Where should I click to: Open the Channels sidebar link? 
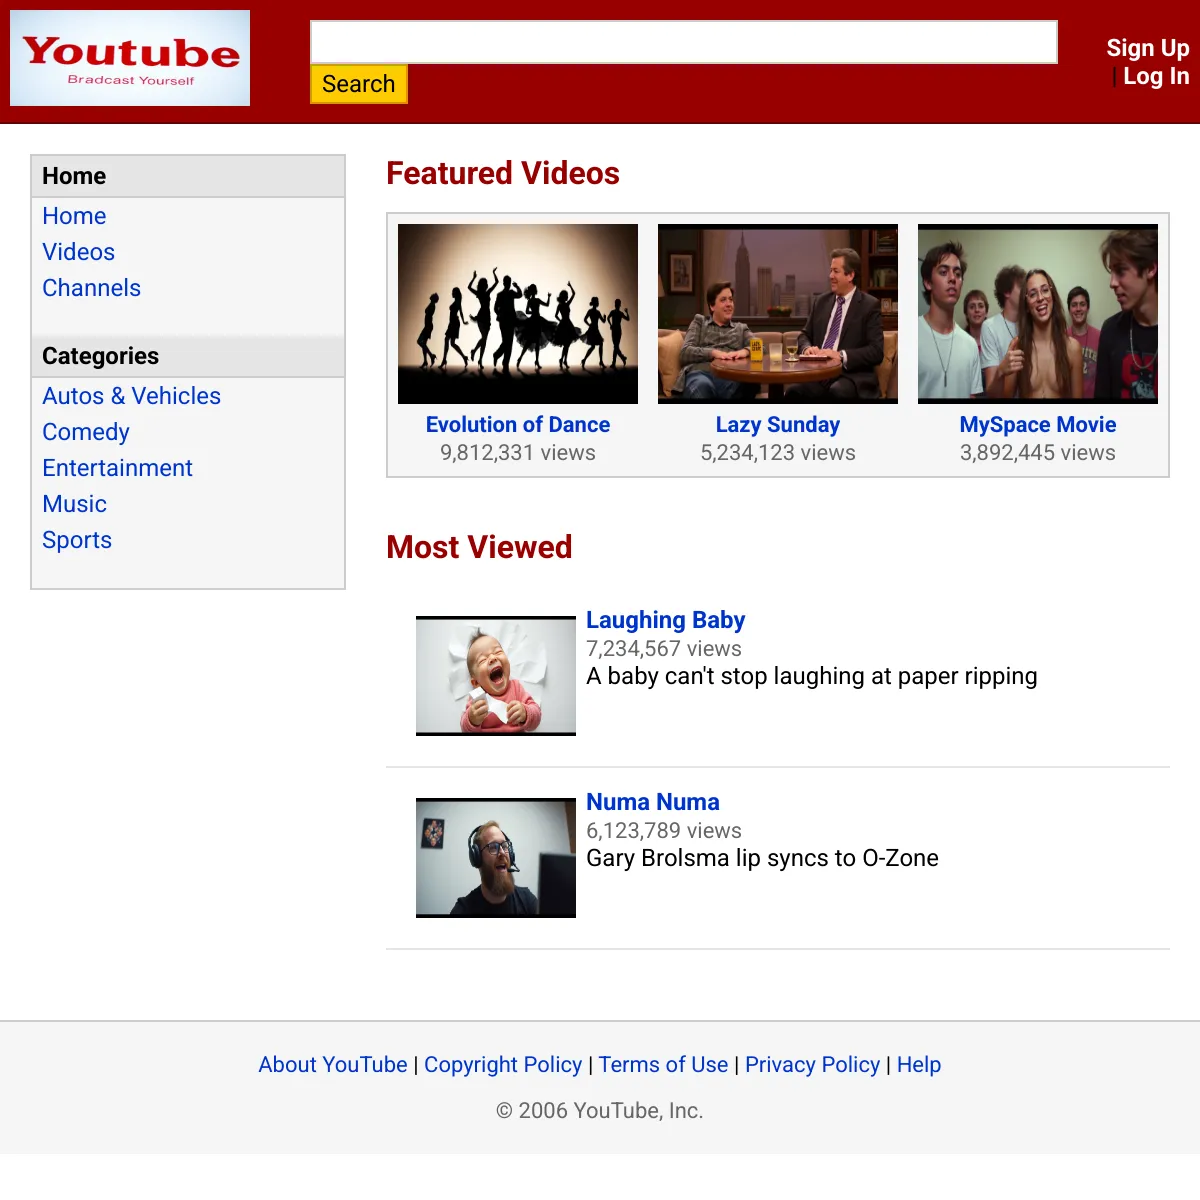91,288
